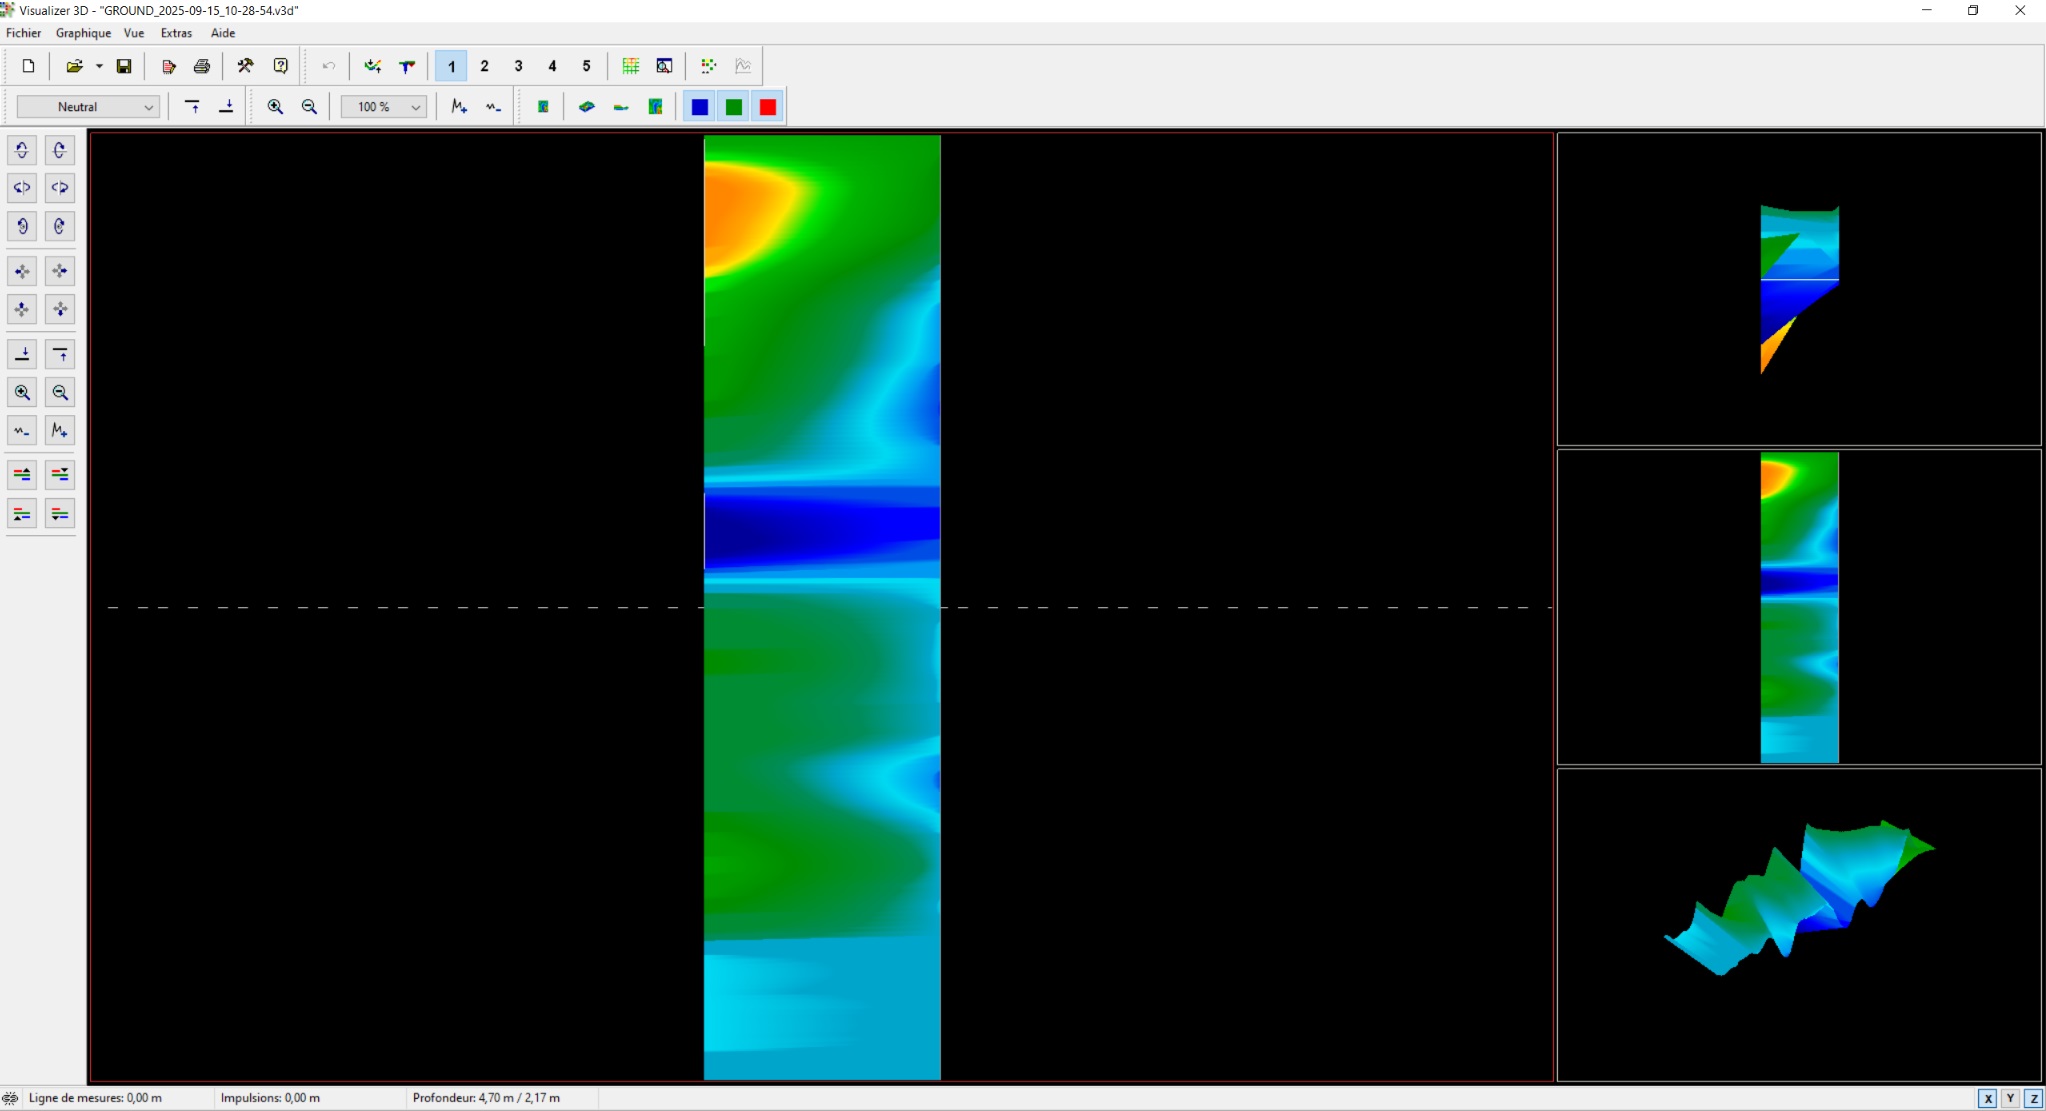
Task: Increase amplitude with left sidebar M+ button
Action: tap(60, 431)
